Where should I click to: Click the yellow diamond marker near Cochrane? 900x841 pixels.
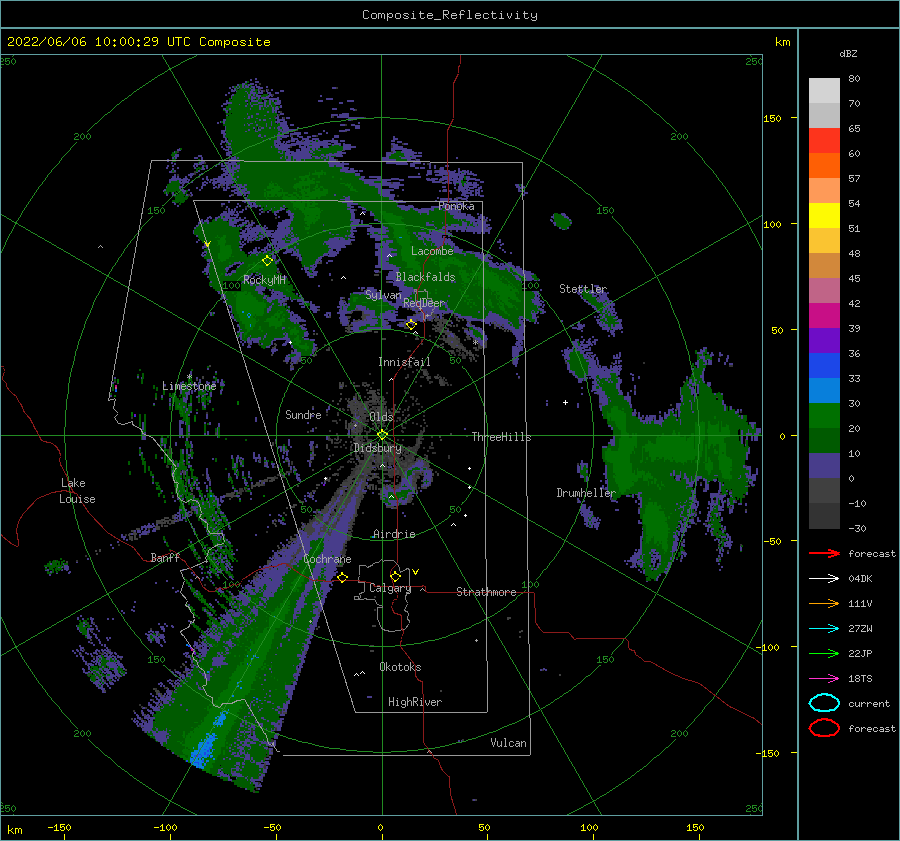pos(343,577)
